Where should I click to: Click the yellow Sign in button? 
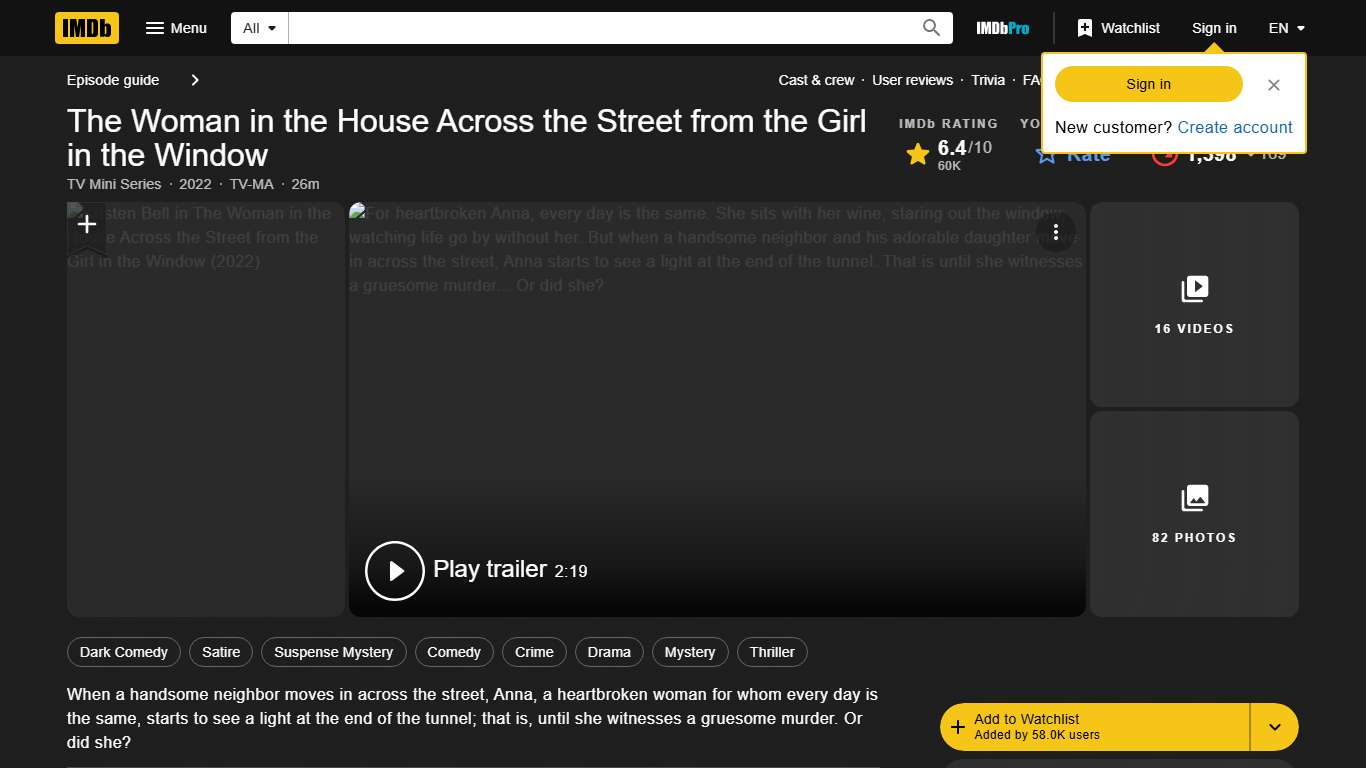[x=1147, y=84]
